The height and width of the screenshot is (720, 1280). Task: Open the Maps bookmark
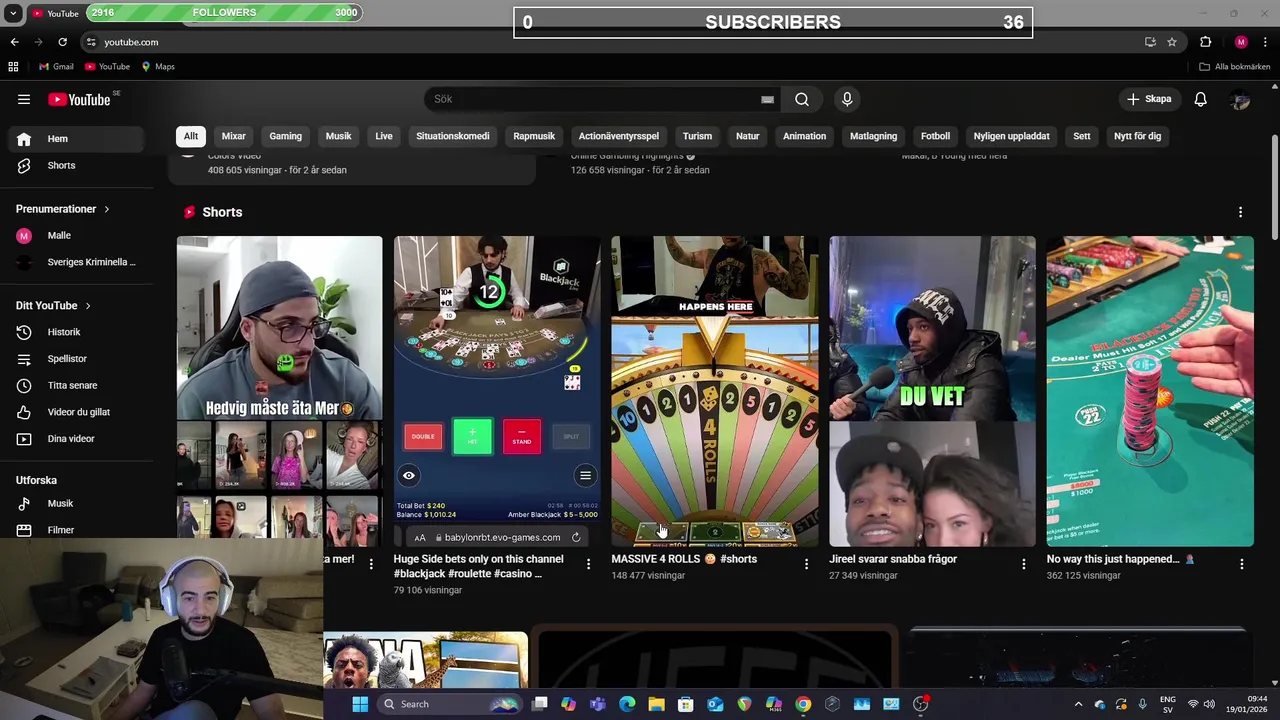point(158,67)
